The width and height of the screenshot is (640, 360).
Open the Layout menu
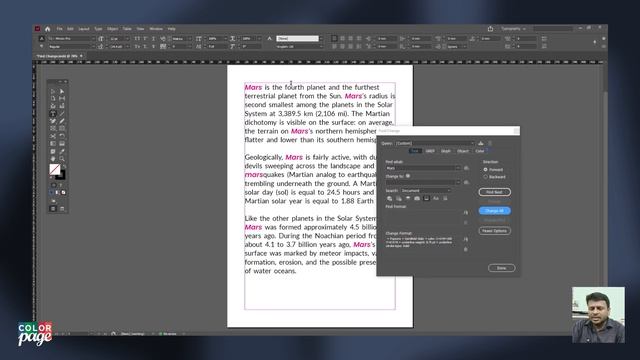click(84, 29)
